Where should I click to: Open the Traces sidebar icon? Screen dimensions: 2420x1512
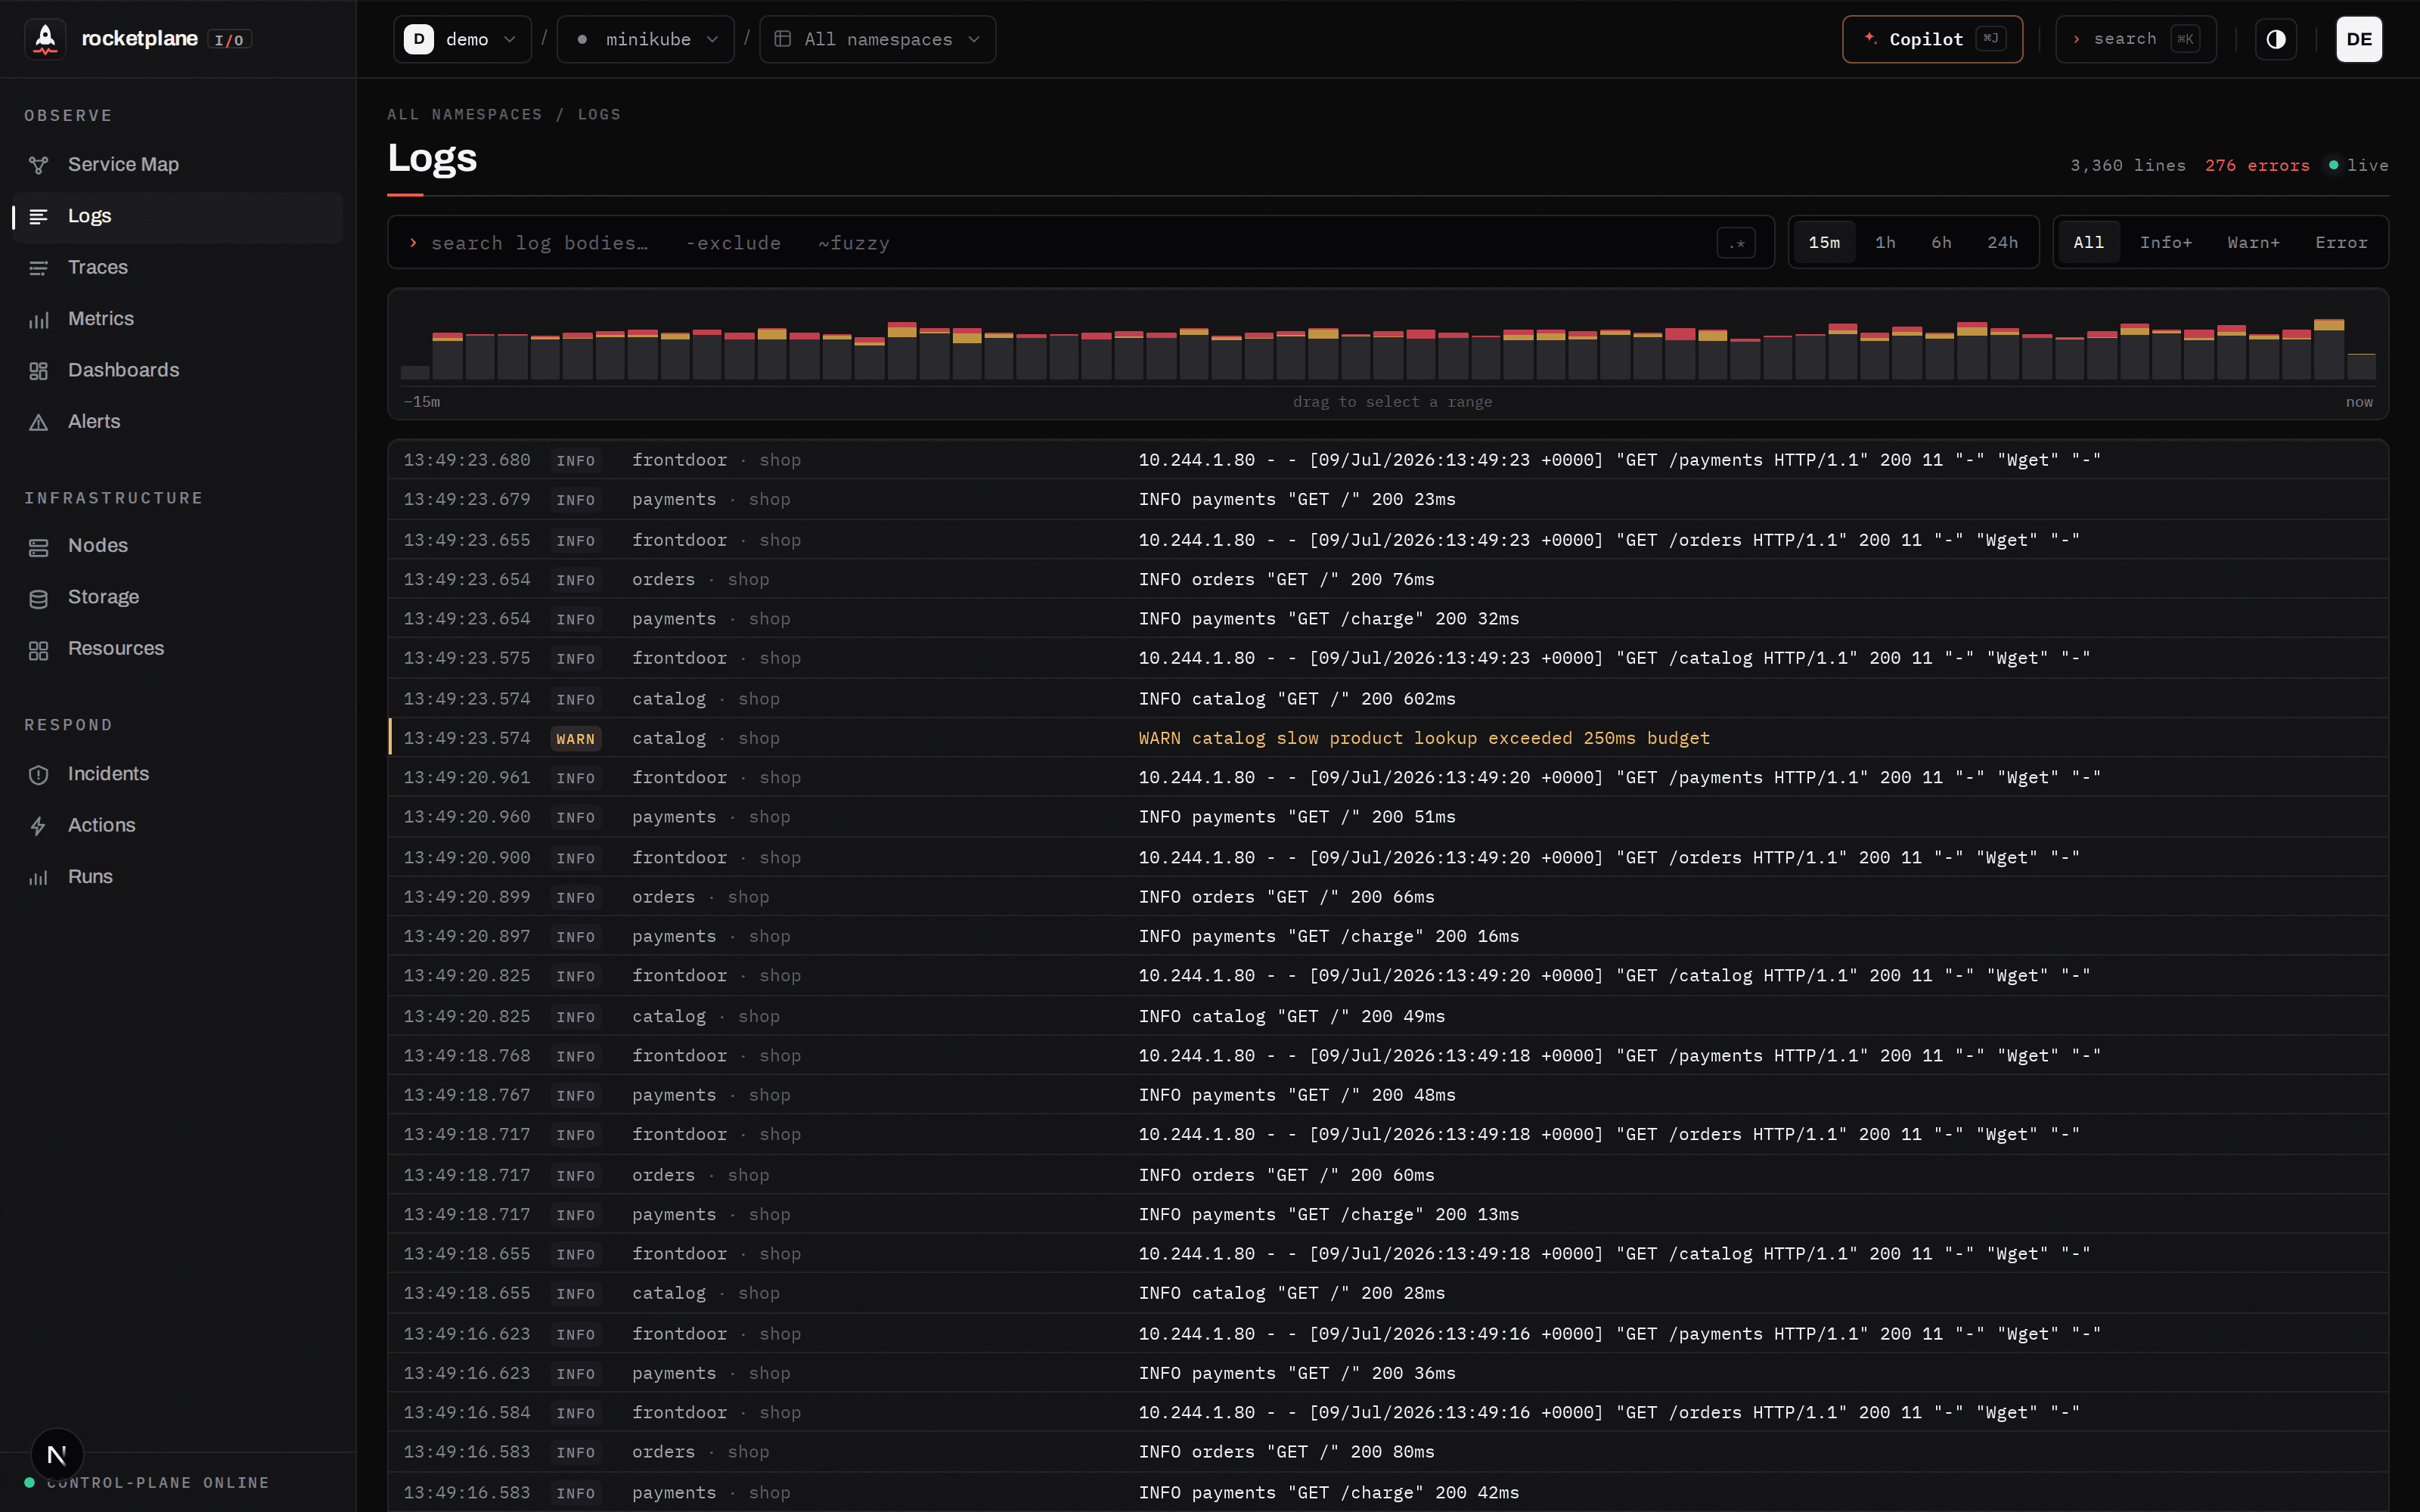pos(39,268)
